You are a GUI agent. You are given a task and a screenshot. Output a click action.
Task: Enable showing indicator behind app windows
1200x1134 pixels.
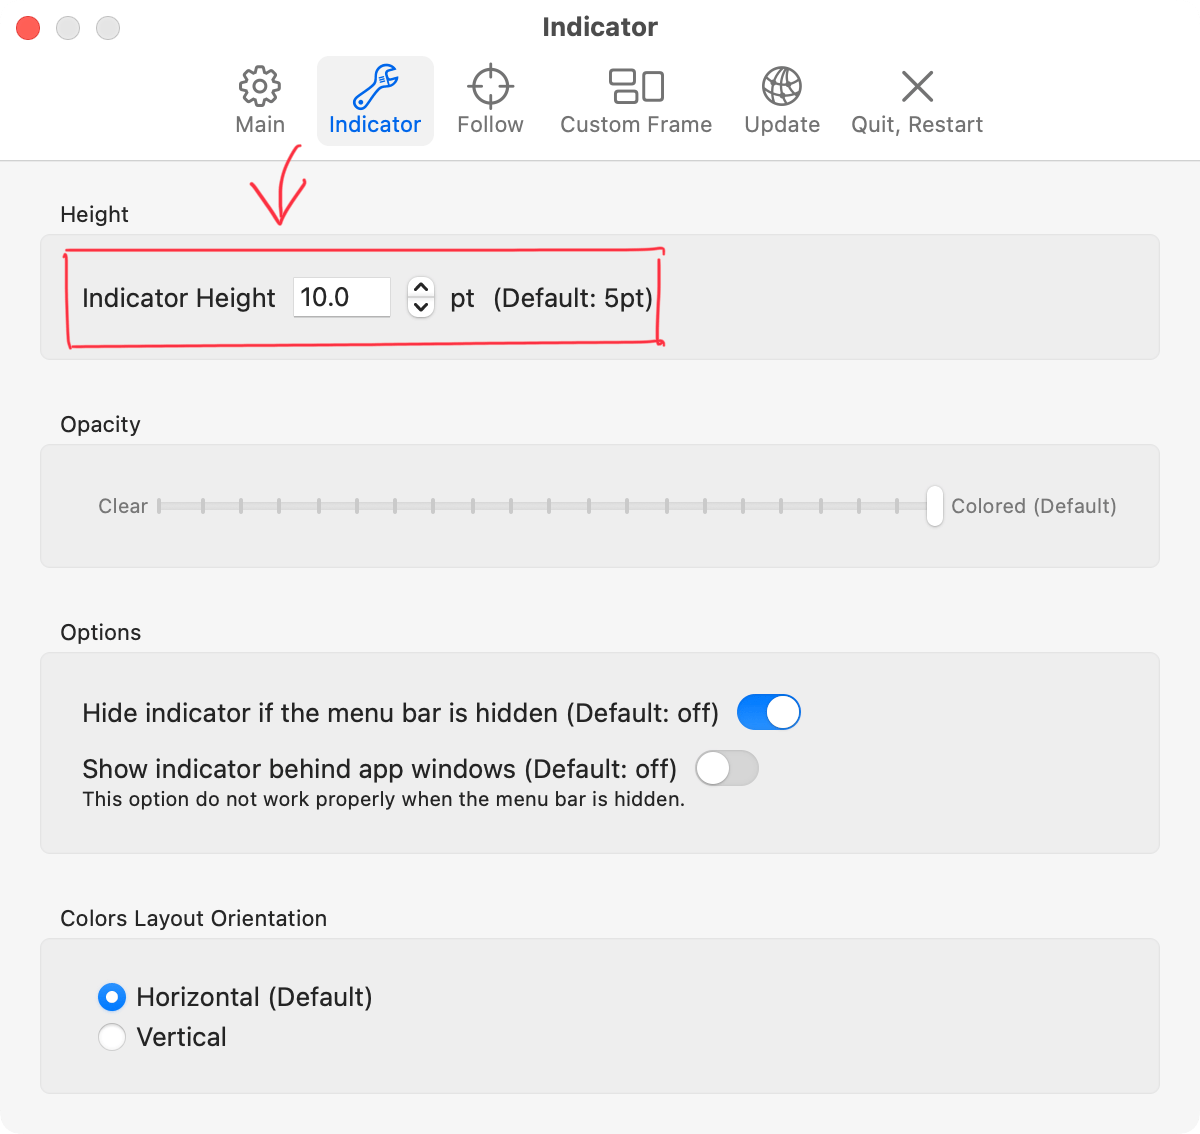tap(727, 768)
